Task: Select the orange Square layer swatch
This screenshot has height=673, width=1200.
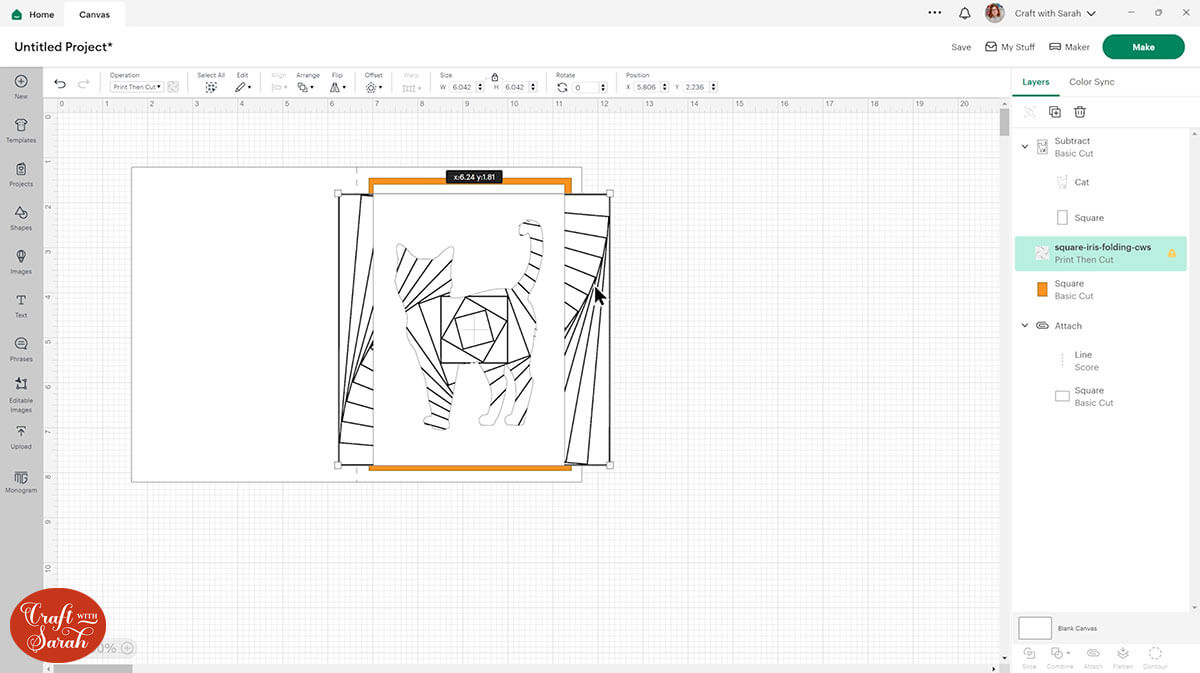Action: click(1042, 290)
